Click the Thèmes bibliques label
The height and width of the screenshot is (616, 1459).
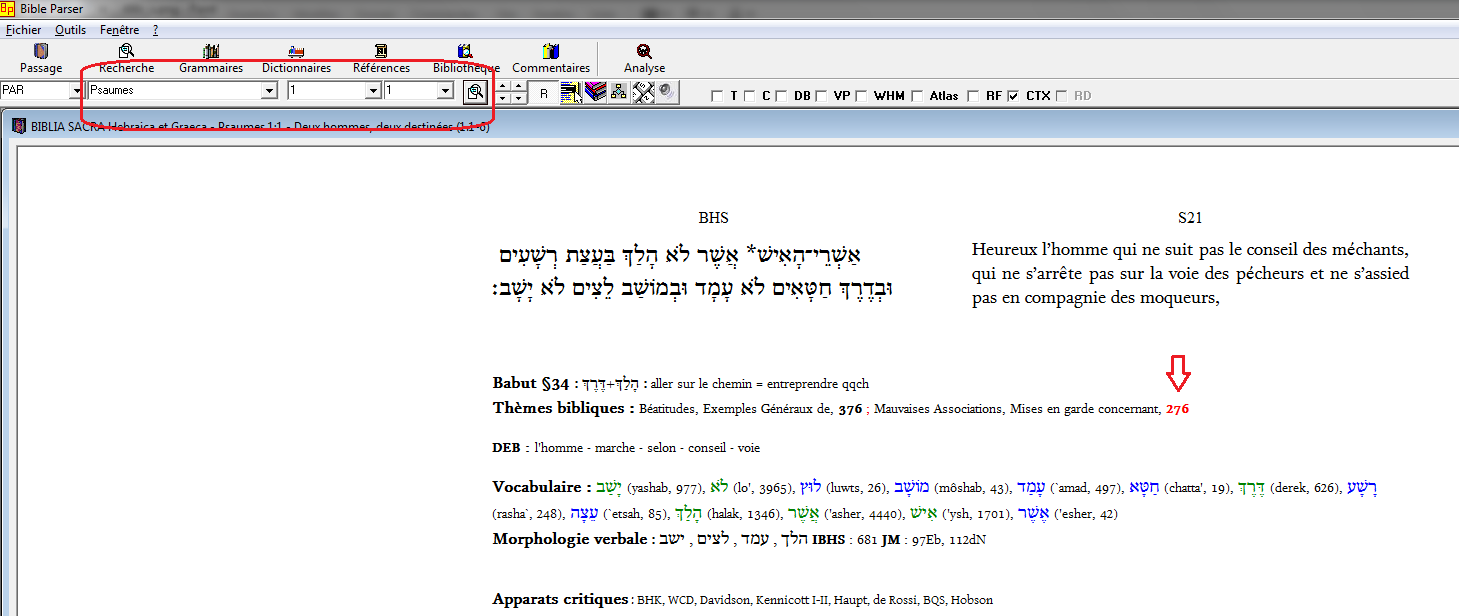pos(564,408)
